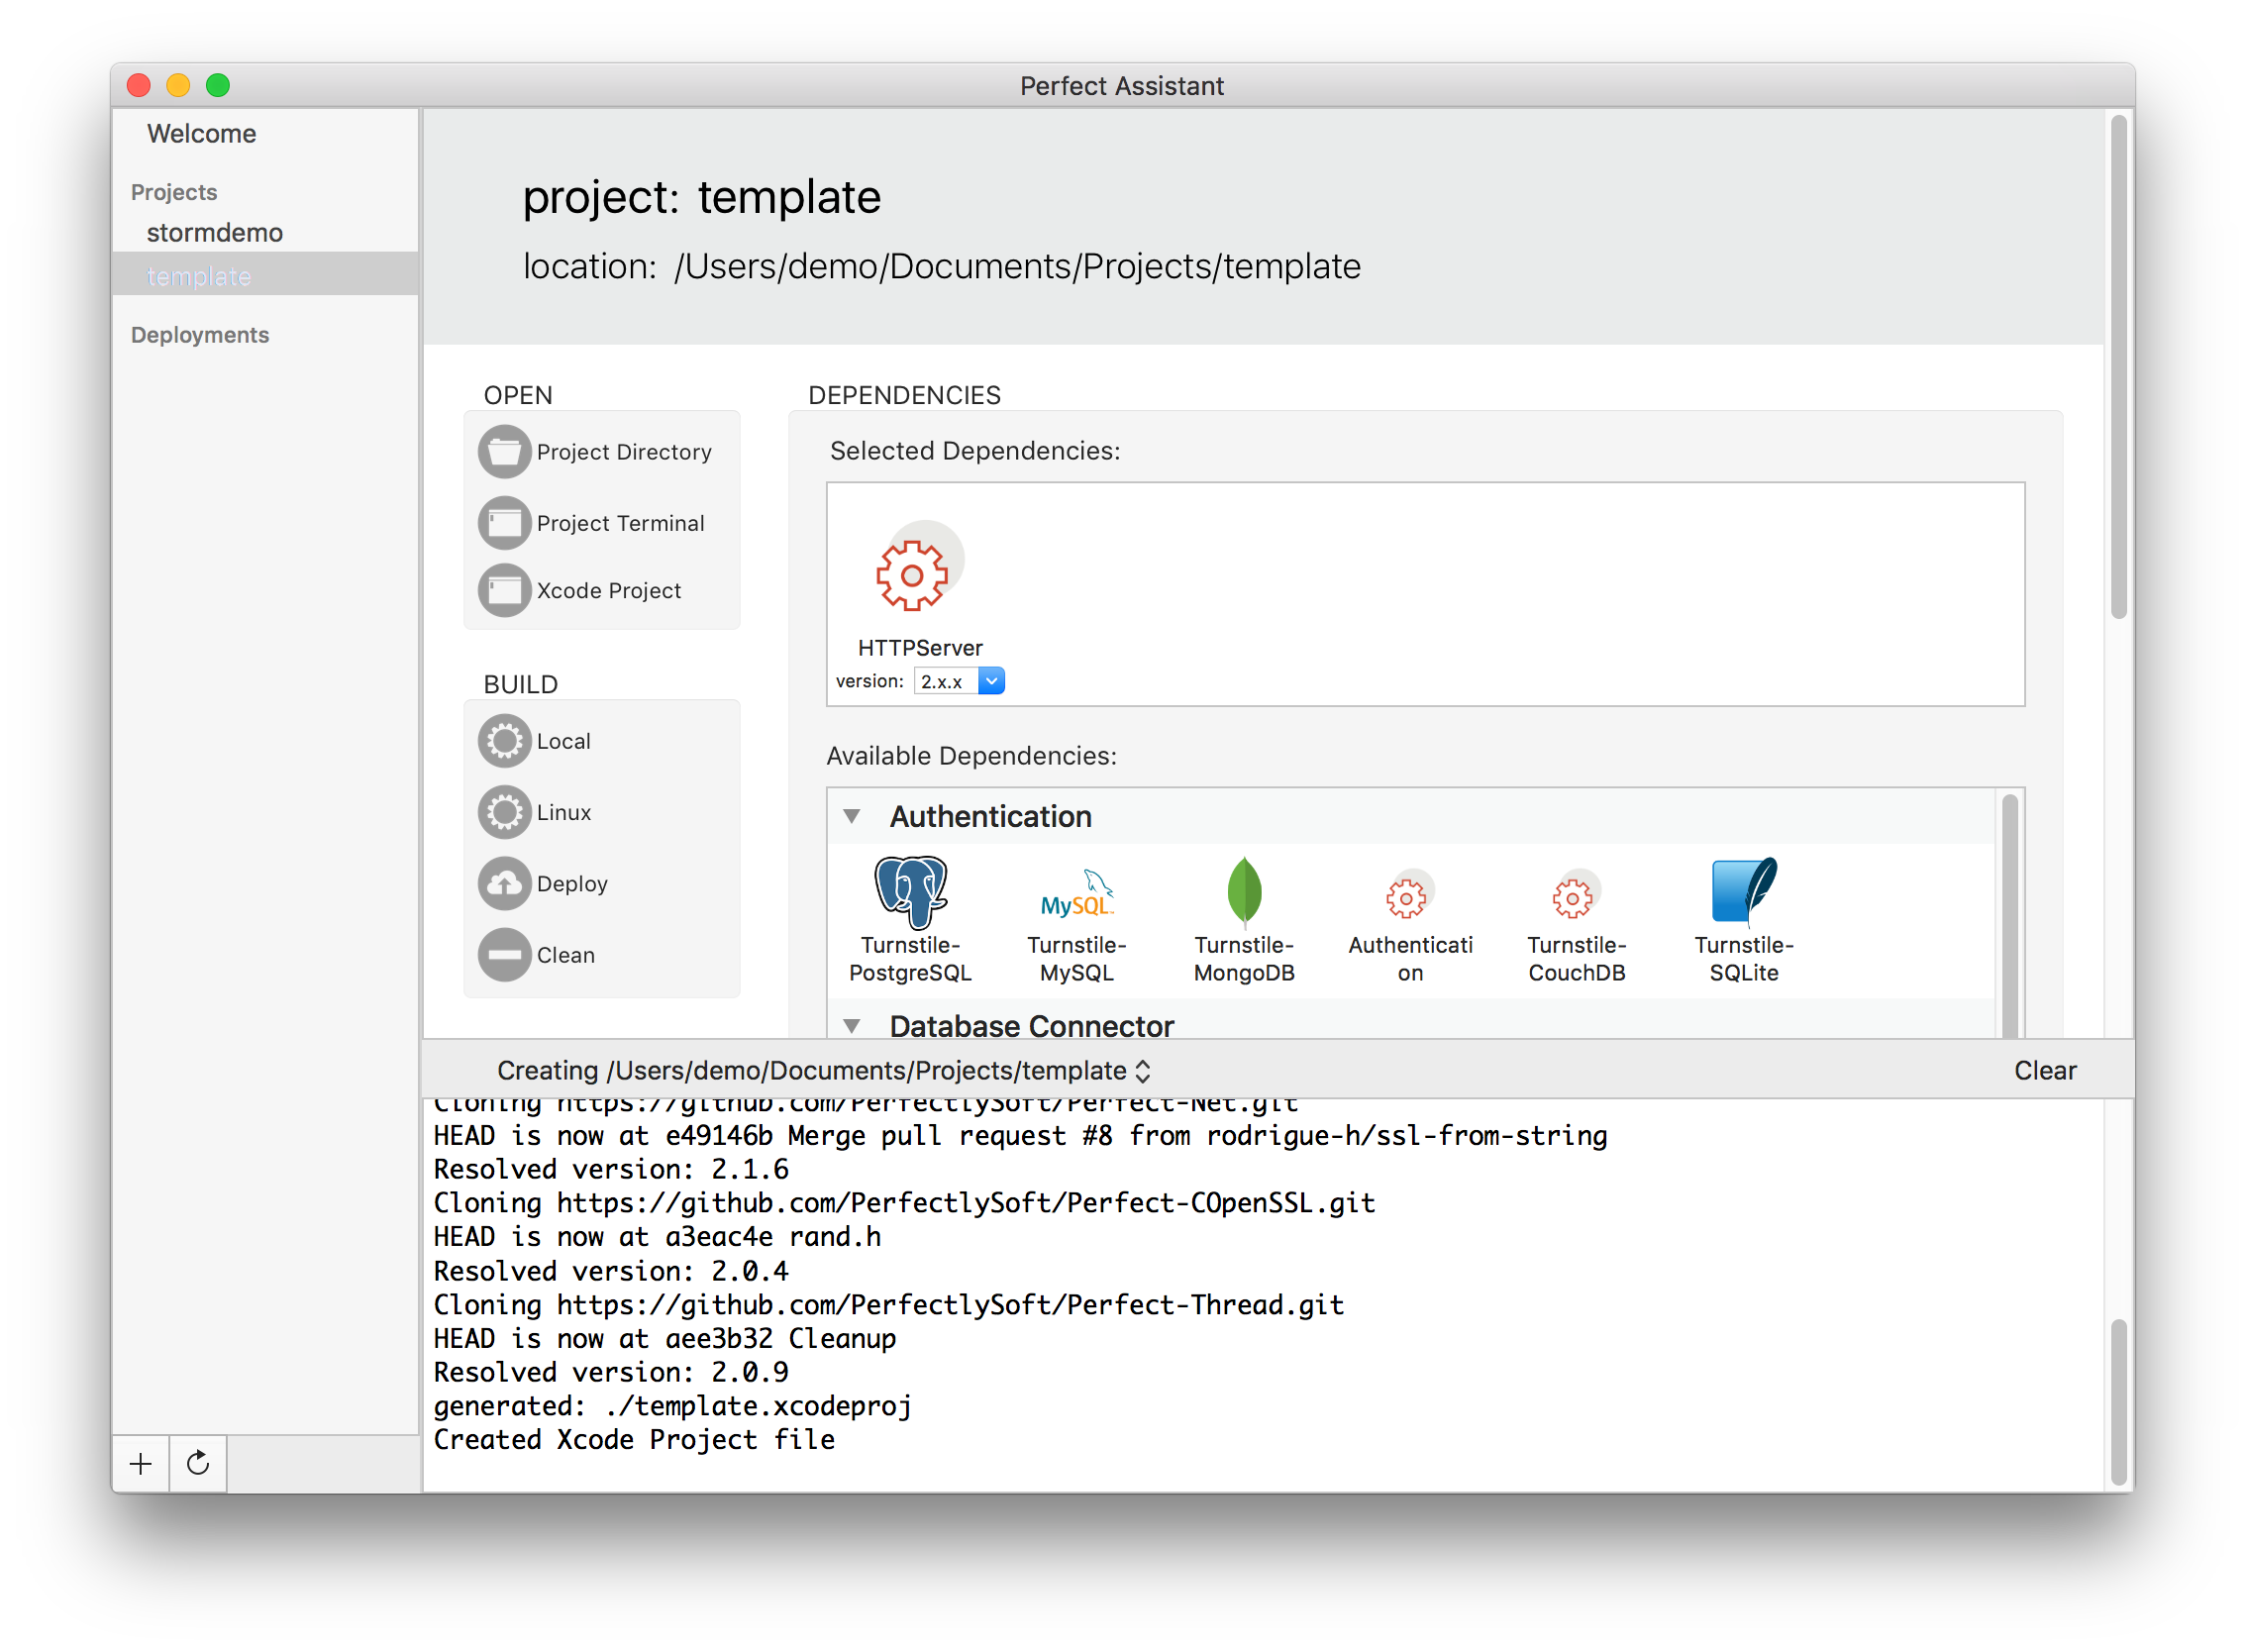Click the Deployments sidebar section
This screenshot has width=2246, height=1652.
point(200,335)
